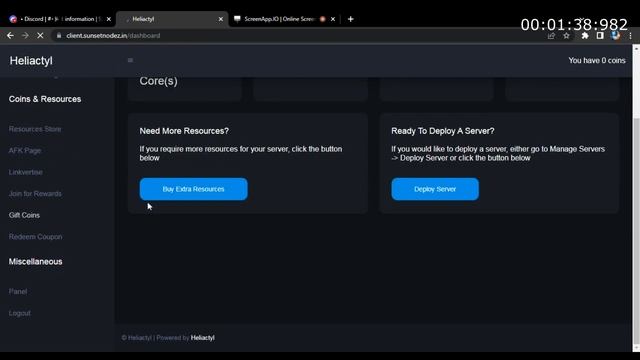This screenshot has height=360, width=640.
Task: Click the Heliactyl footer link
Action: click(202, 338)
